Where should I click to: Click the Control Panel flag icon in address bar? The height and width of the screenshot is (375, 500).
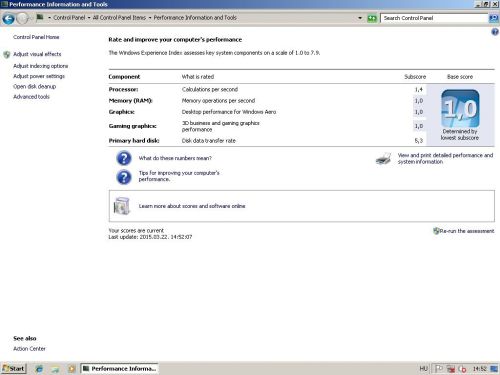pyautogui.click(x=40, y=17)
